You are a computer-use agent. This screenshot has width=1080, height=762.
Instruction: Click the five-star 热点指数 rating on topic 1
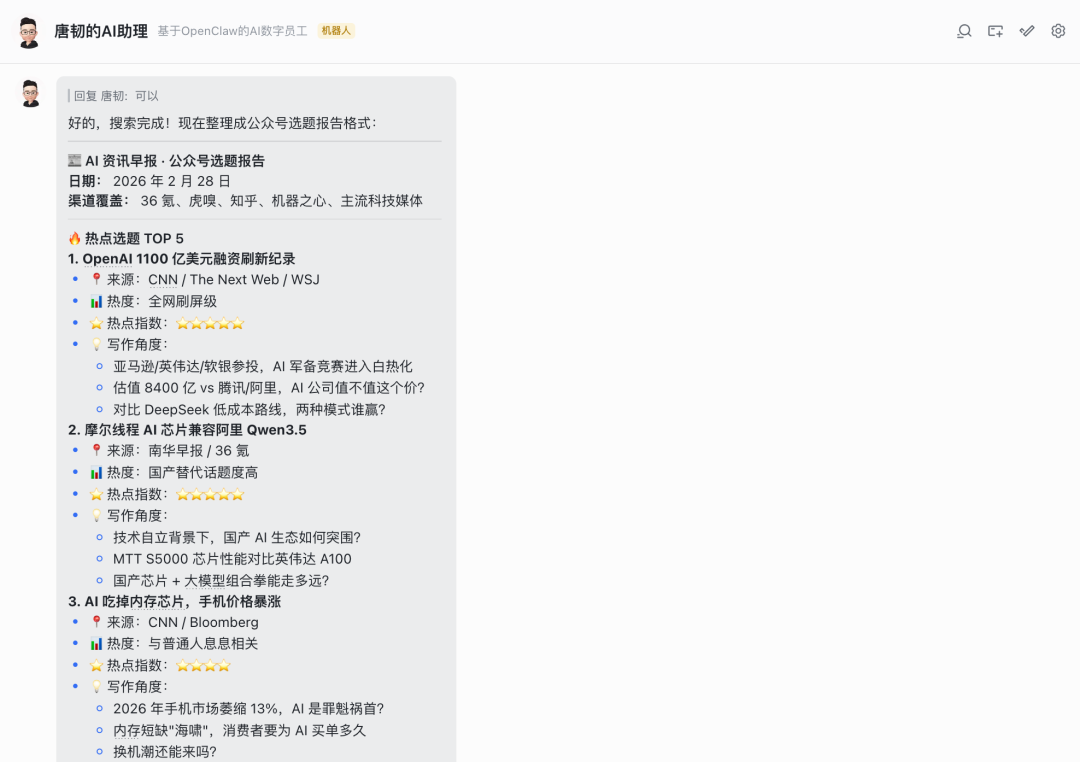pos(209,322)
